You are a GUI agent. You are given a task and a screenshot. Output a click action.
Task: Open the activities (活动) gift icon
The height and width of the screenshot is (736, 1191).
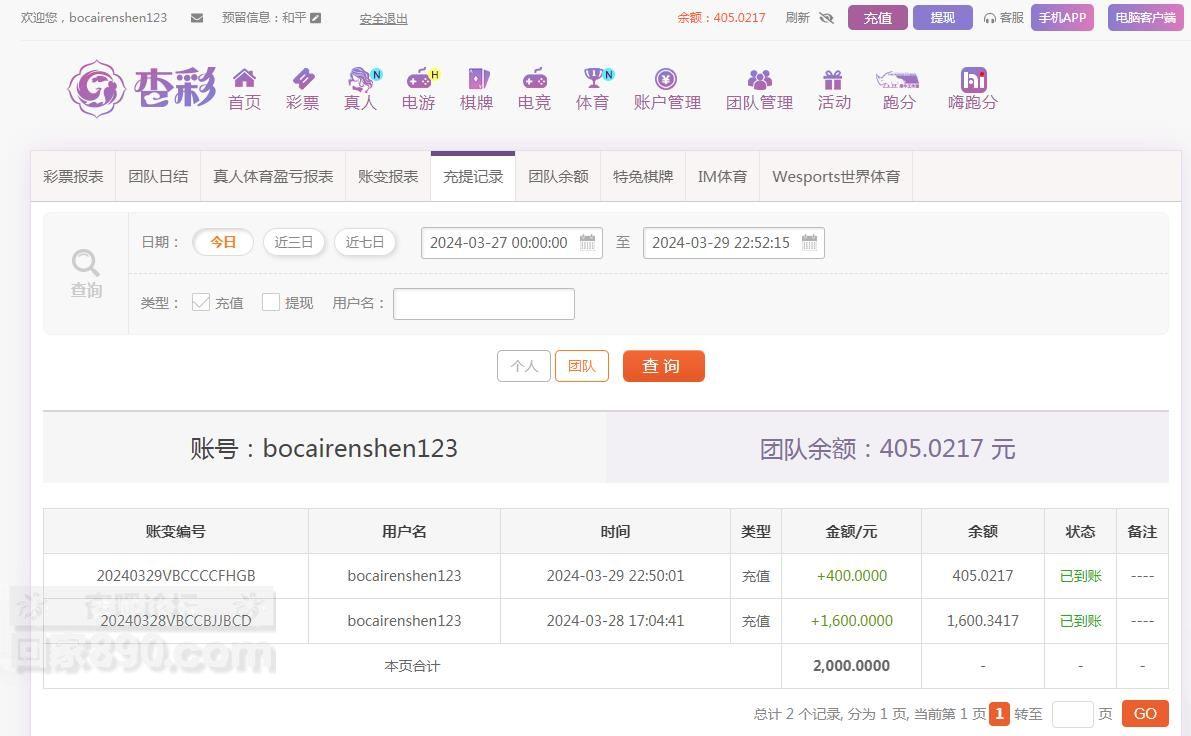[x=833, y=79]
